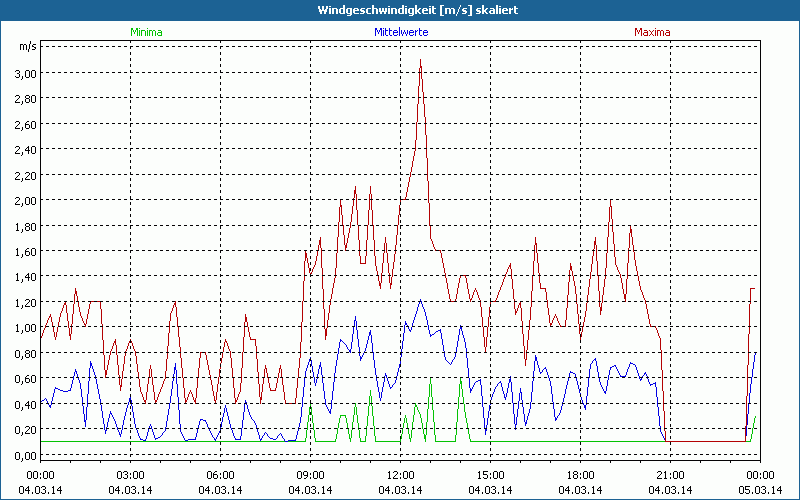The image size is (800, 500).
Task: Click the 2,60 y-axis label
Action: 25,124
